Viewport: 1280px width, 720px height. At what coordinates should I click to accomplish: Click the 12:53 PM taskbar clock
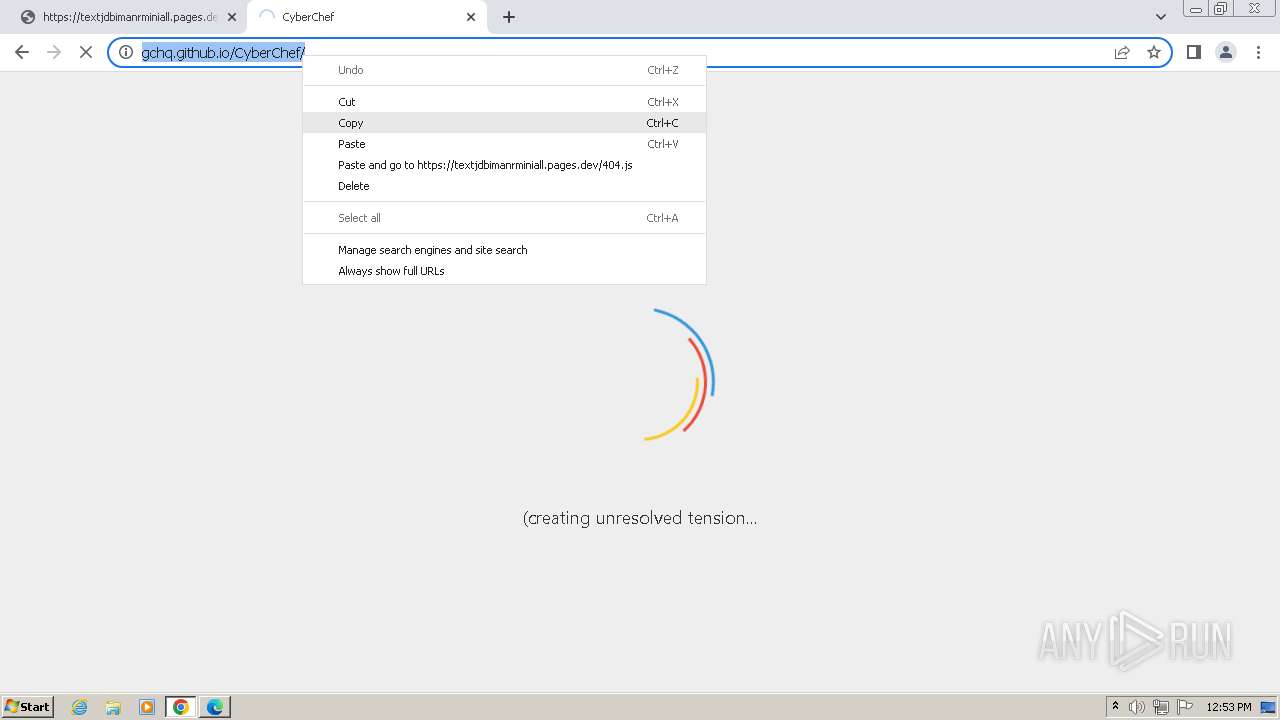[x=1229, y=707]
